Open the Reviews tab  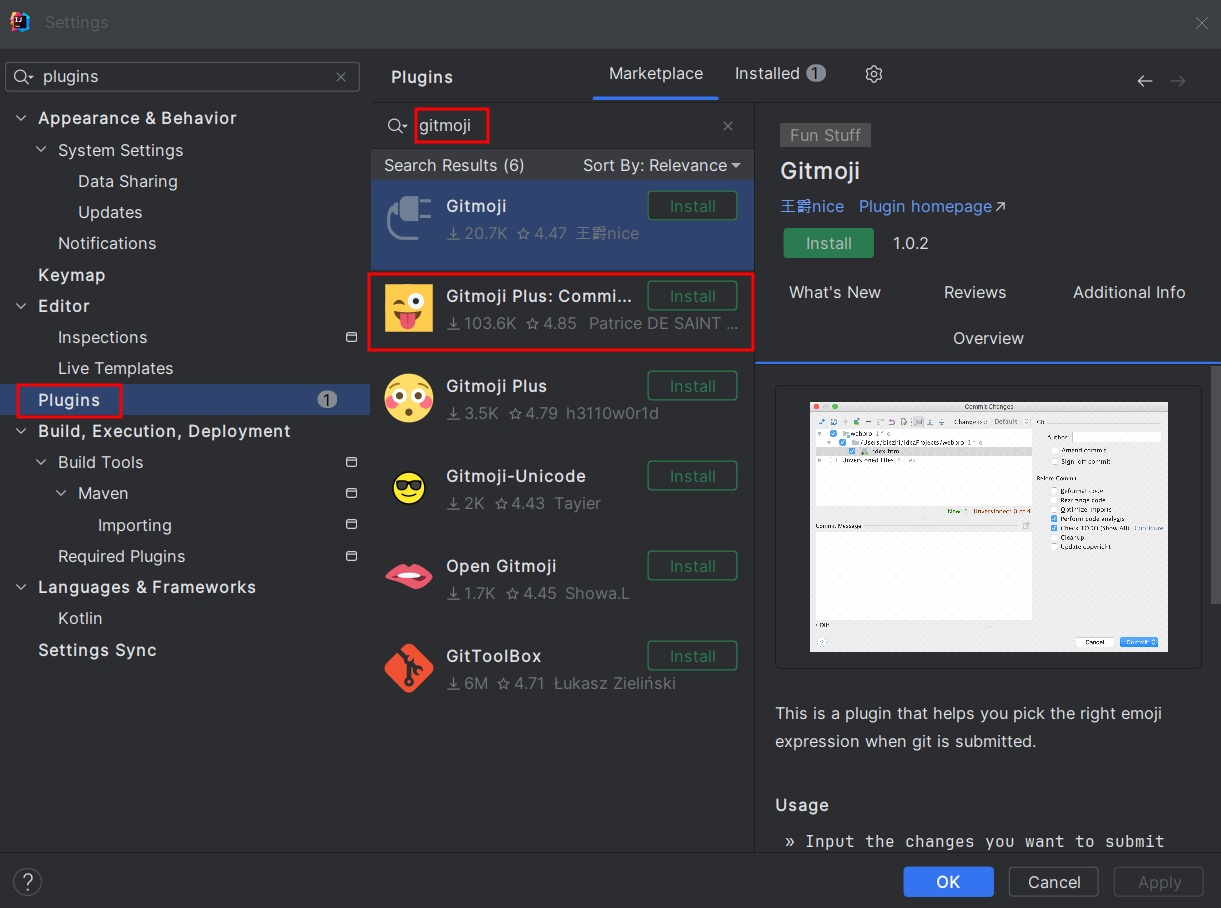coord(975,292)
